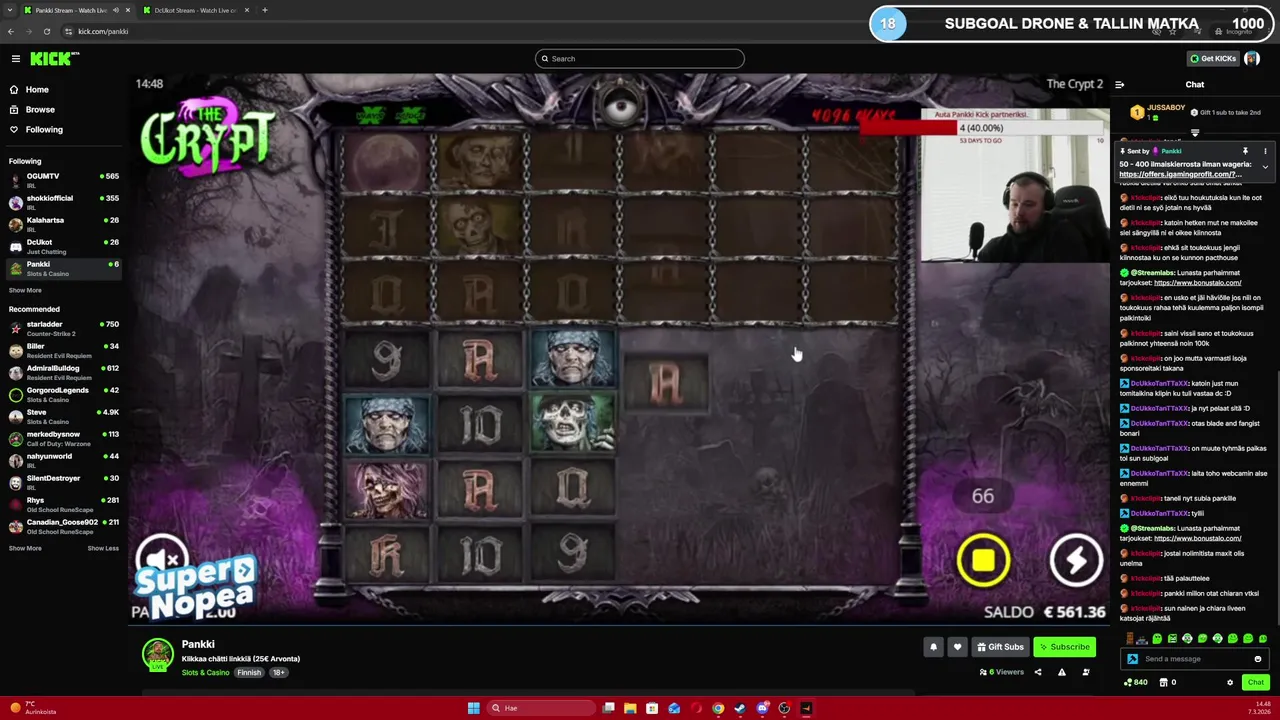This screenshot has width=1280, height=720.
Task: Click the chat identity hammer badge
Action: tap(1132, 659)
